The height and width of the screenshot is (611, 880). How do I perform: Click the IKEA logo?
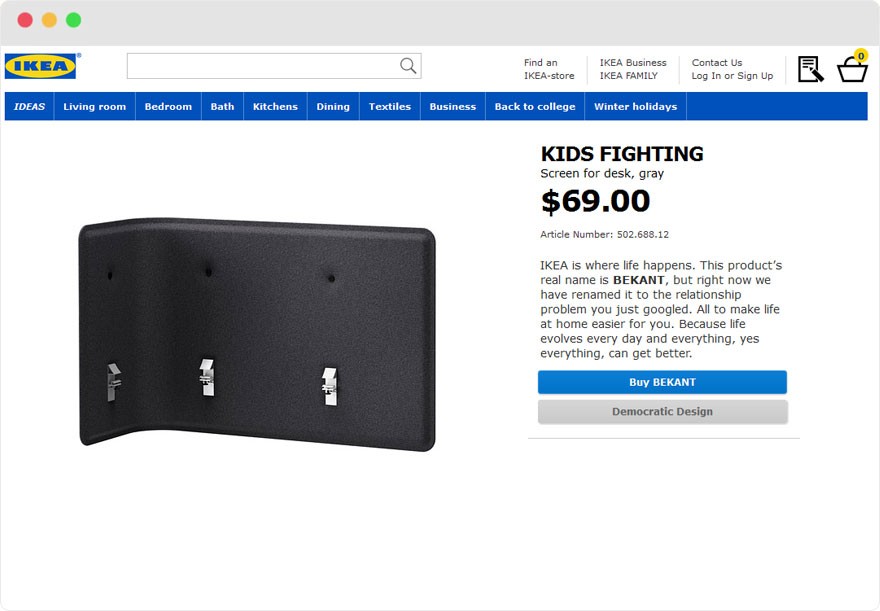(41, 67)
